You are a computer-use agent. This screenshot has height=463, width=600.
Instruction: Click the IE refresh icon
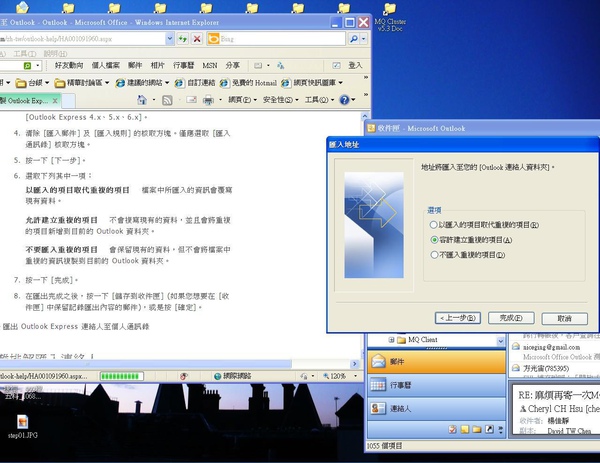(183, 39)
